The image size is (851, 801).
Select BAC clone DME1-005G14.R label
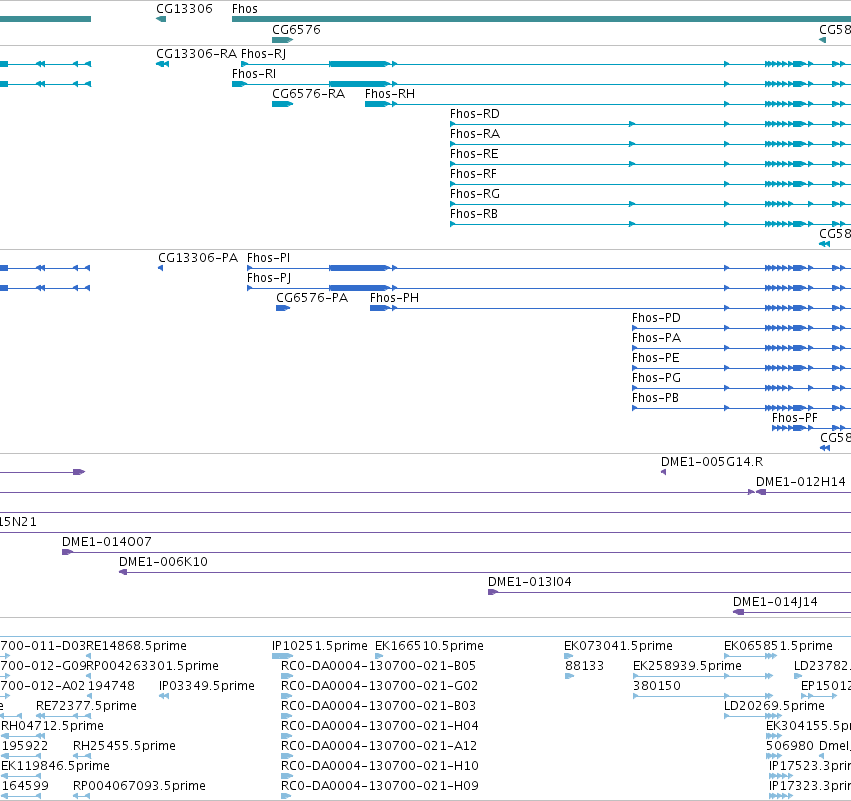tap(712, 462)
